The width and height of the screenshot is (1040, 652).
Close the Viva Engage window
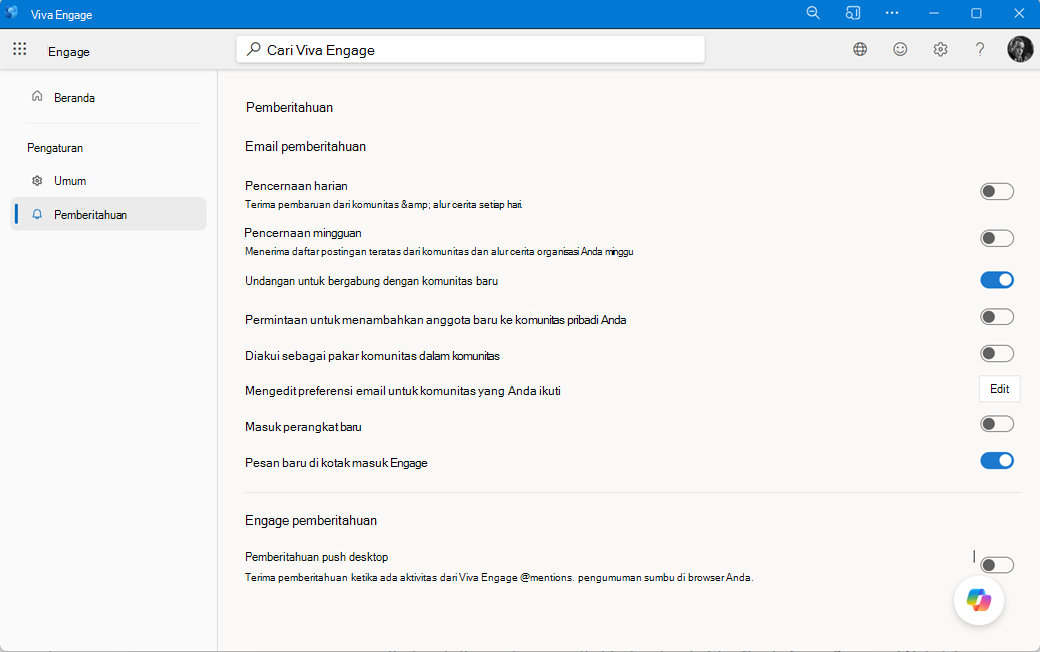(1019, 13)
